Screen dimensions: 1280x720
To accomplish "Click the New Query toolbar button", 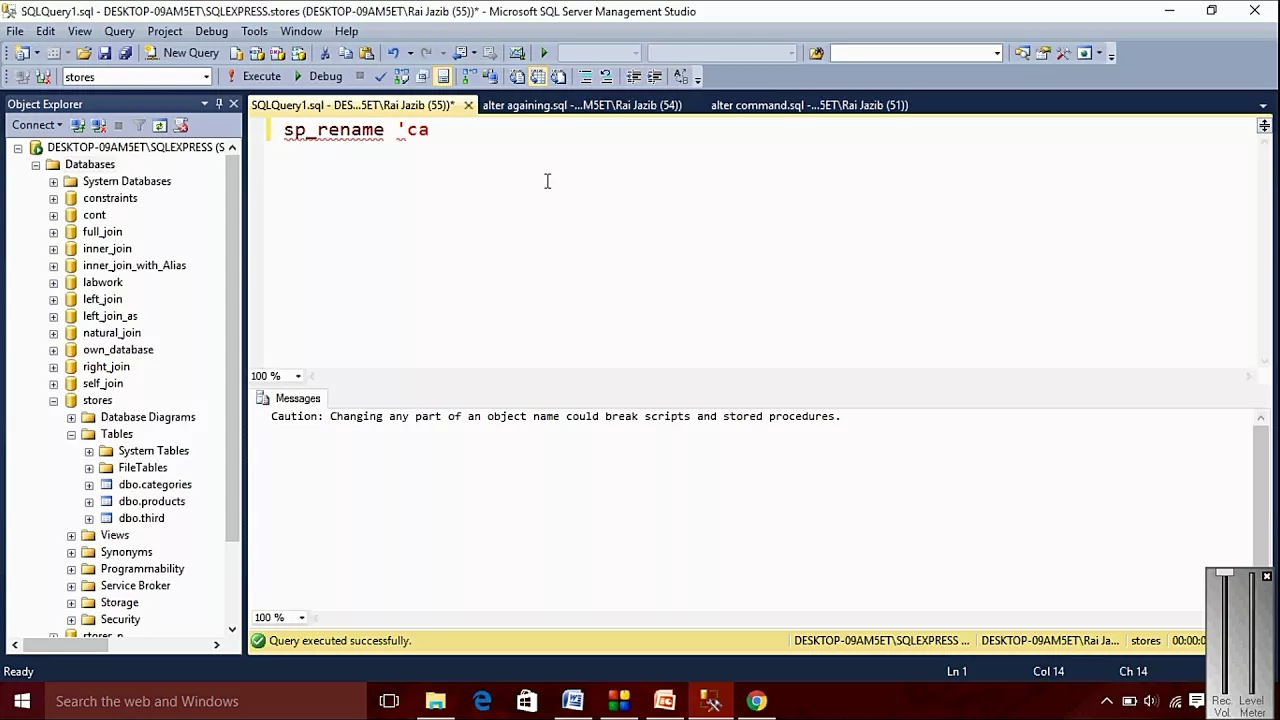I will [181, 53].
